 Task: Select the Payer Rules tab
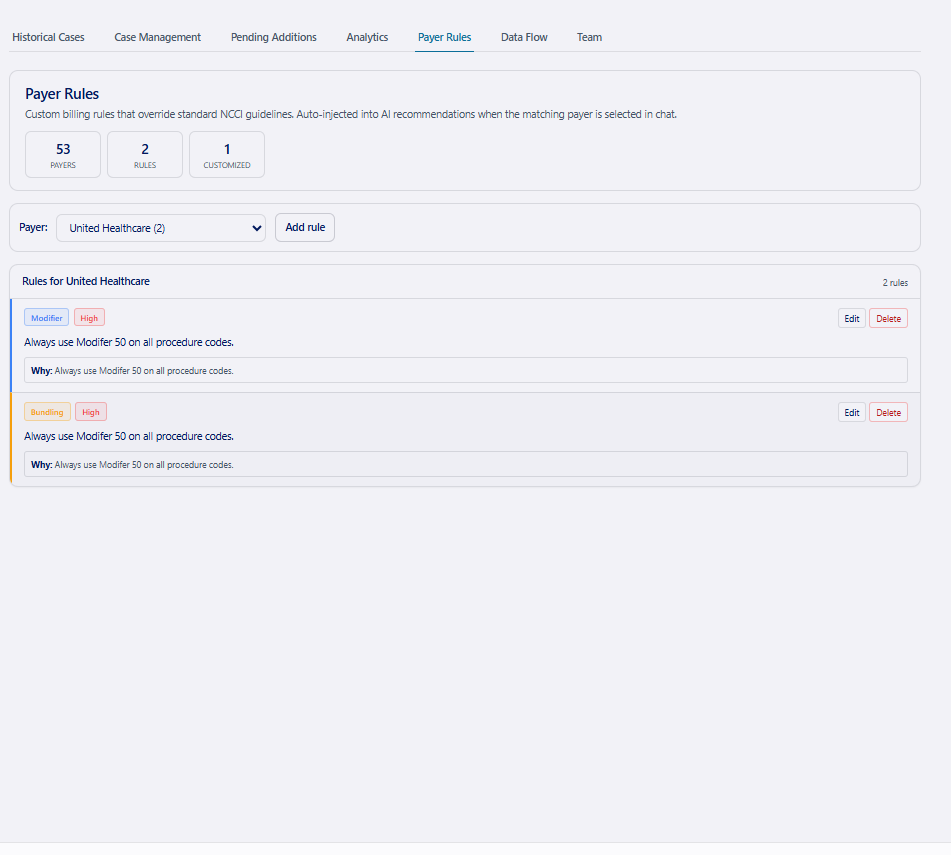point(445,37)
